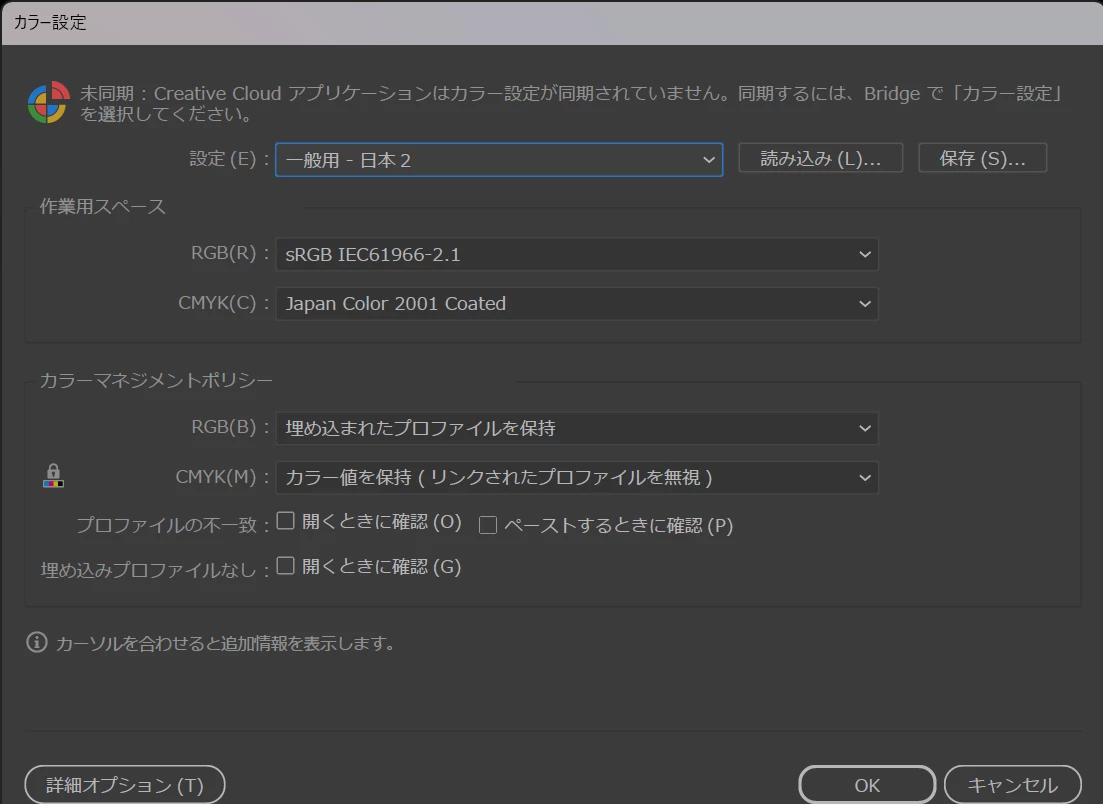
Task: Click the 詳細オプション (T) button
Action: click(x=125, y=784)
